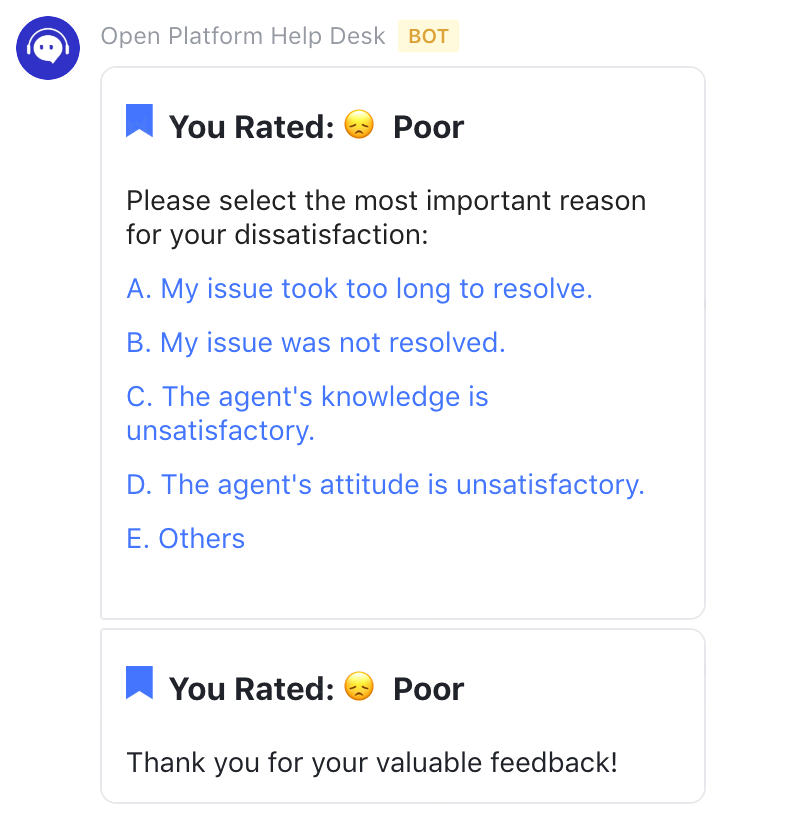Open the Open Platform Help Desk profile name
This screenshot has width=788, height=814.
click(242, 37)
